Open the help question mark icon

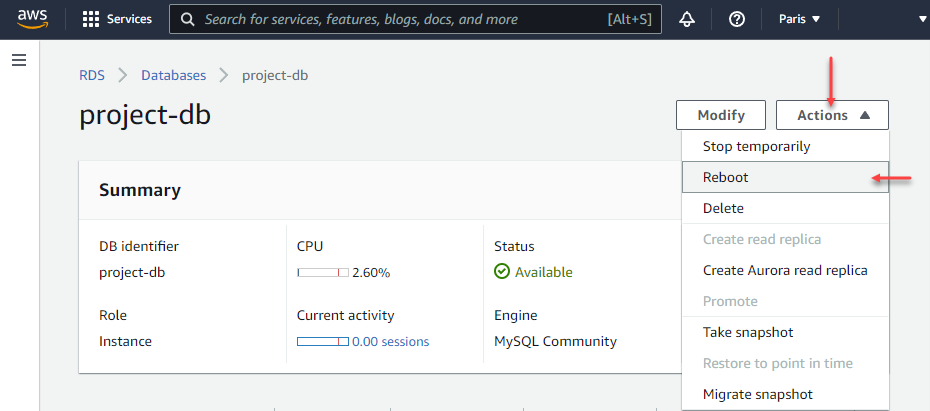[x=737, y=19]
